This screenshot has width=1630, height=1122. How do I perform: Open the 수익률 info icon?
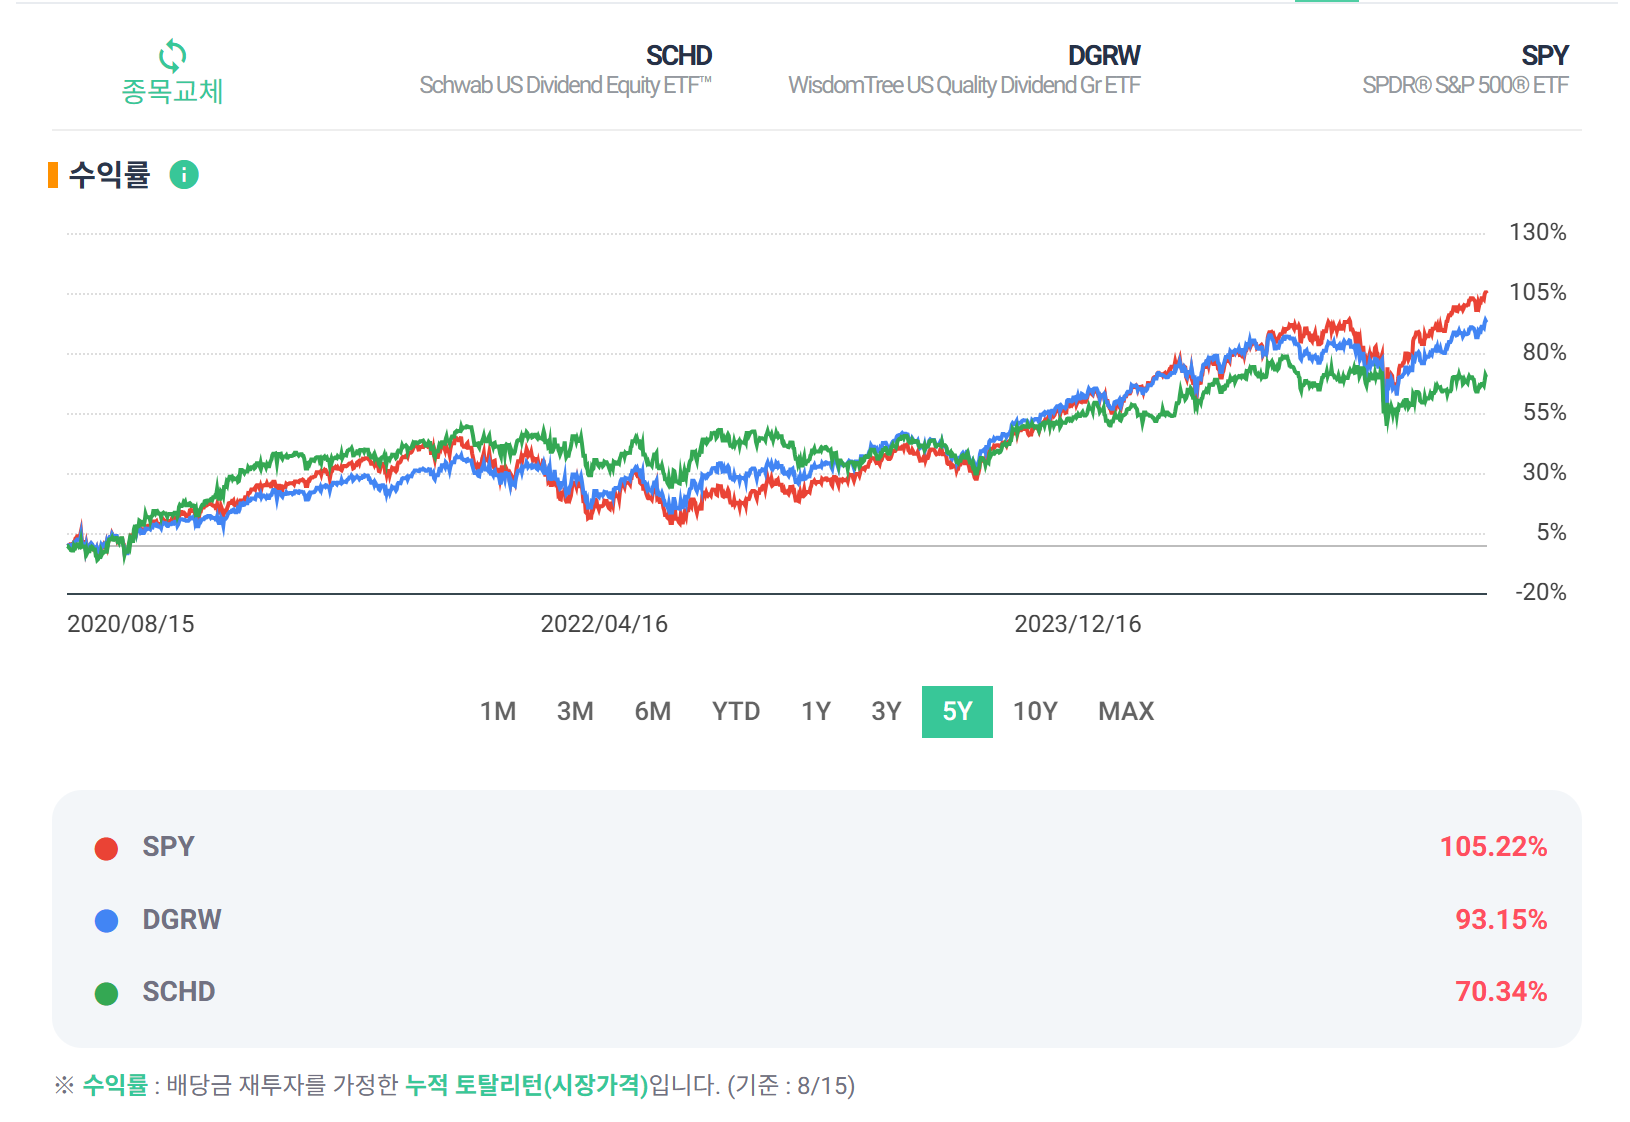(184, 175)
